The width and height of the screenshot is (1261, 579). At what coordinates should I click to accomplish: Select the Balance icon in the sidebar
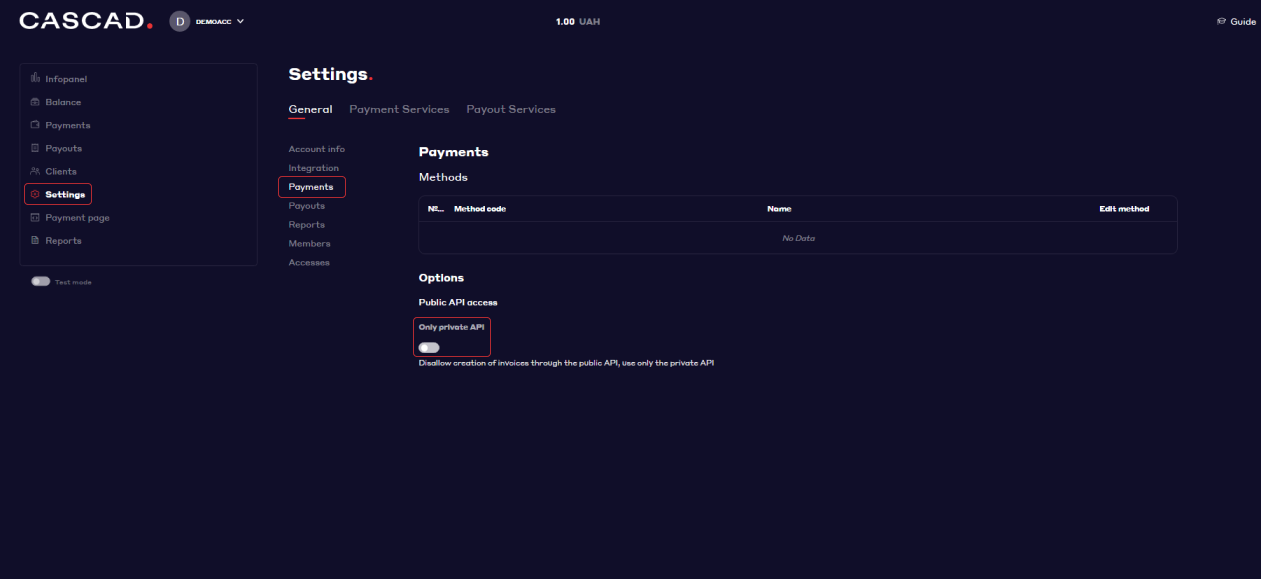(36, 101)
